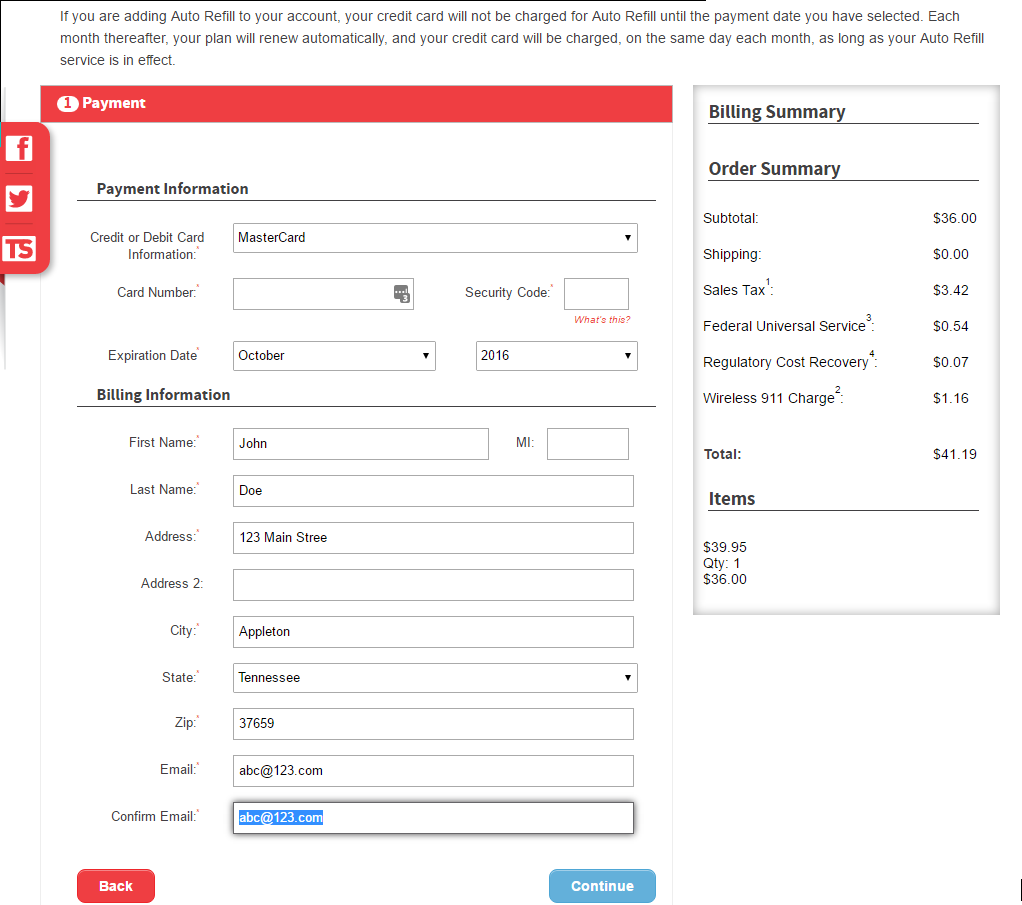Click into the Card Number field
The height and width of the screenshot is (905, 1022).
click(312, 294)
